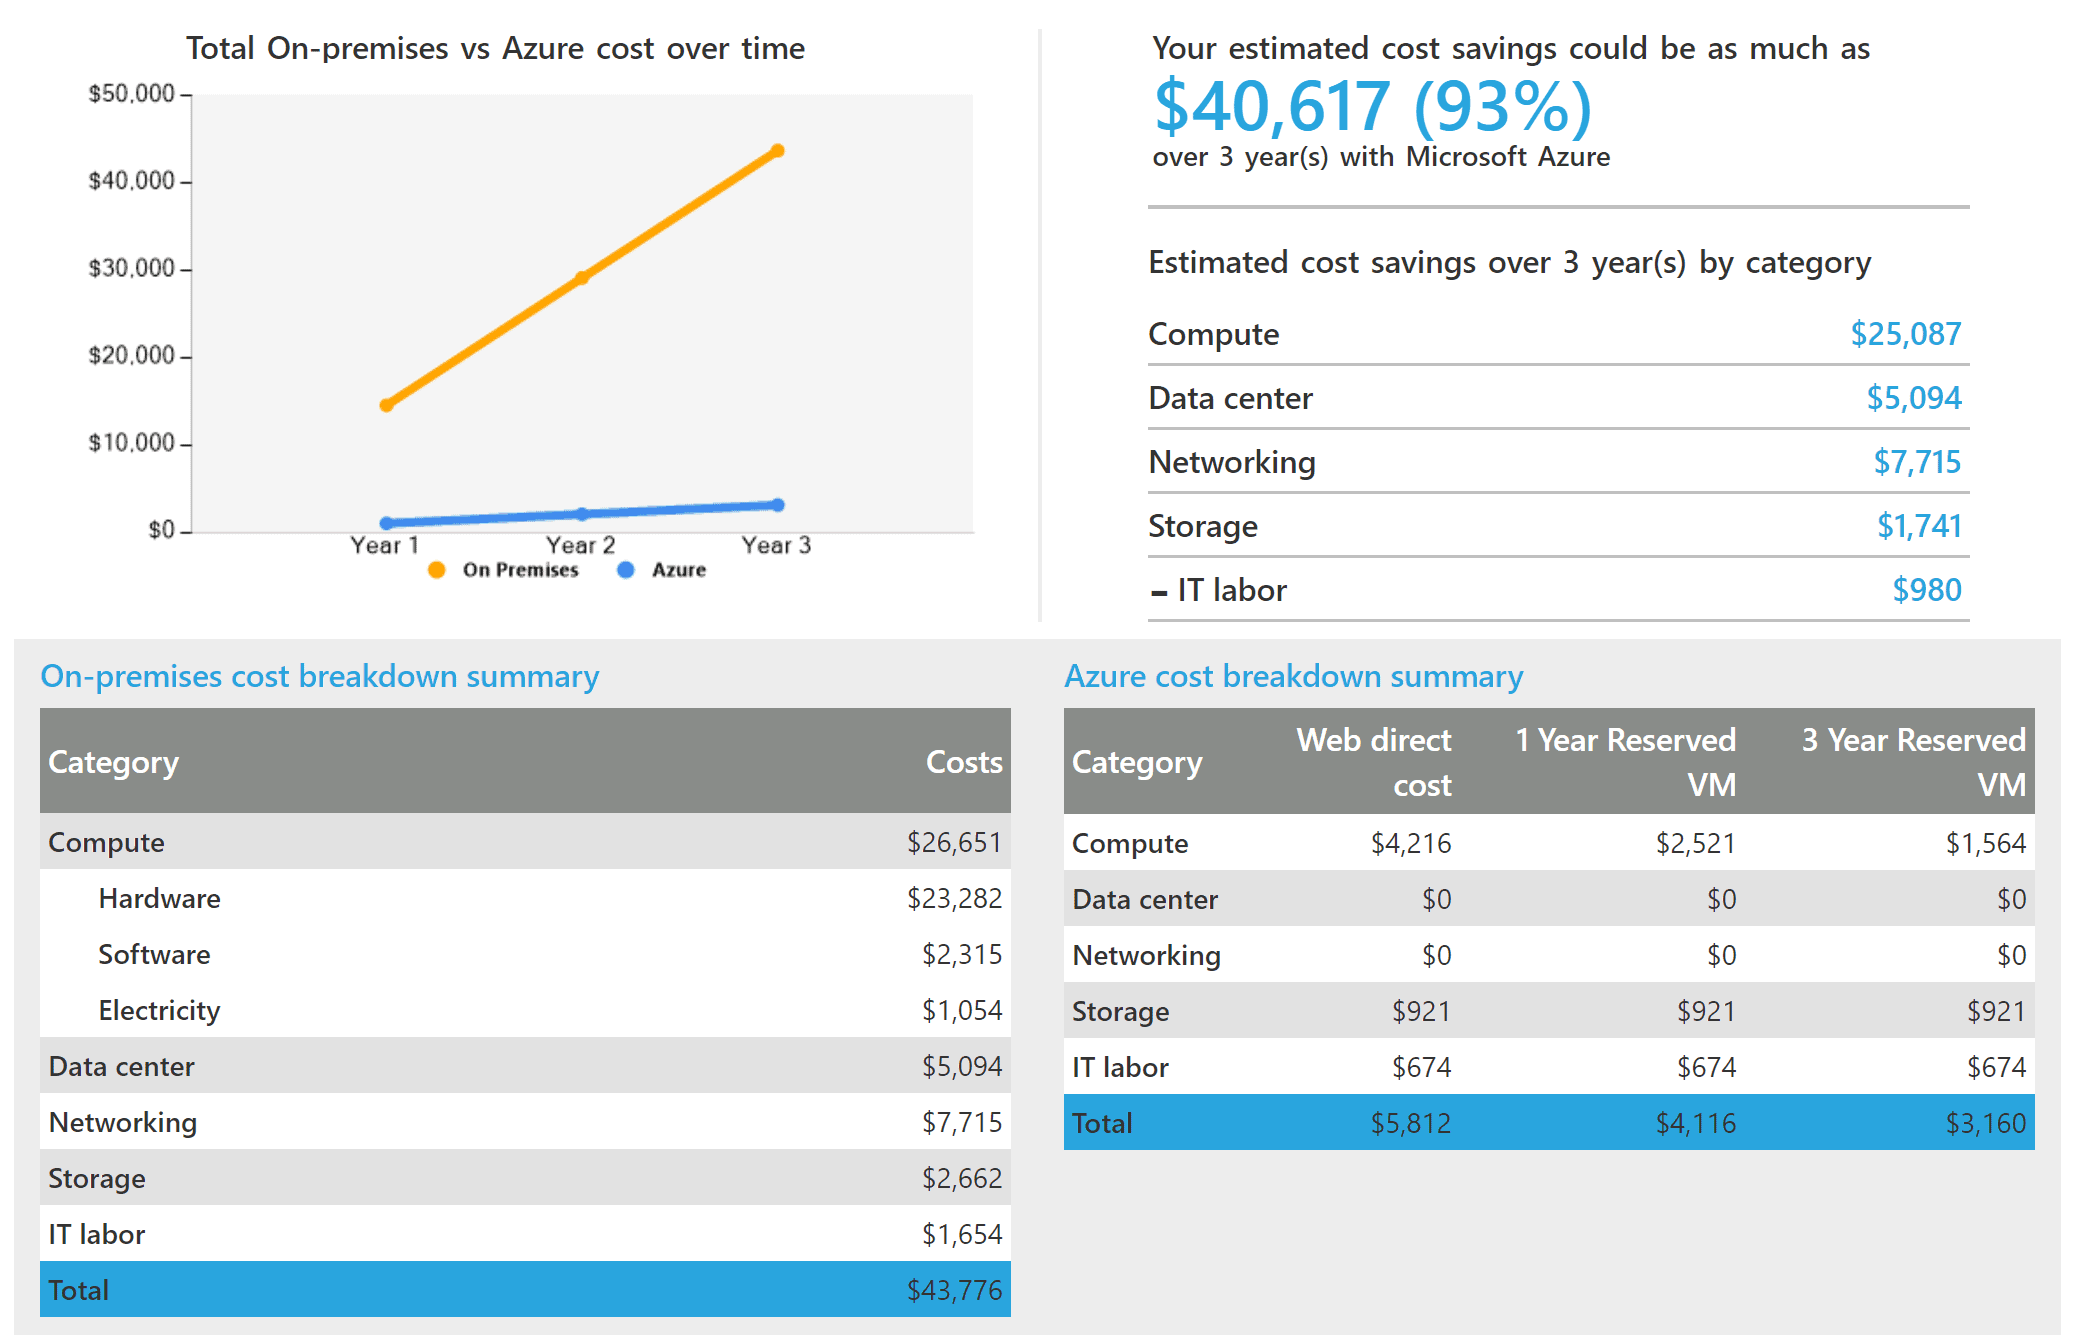Collapse the IT labor savings row

(1159, 590)
